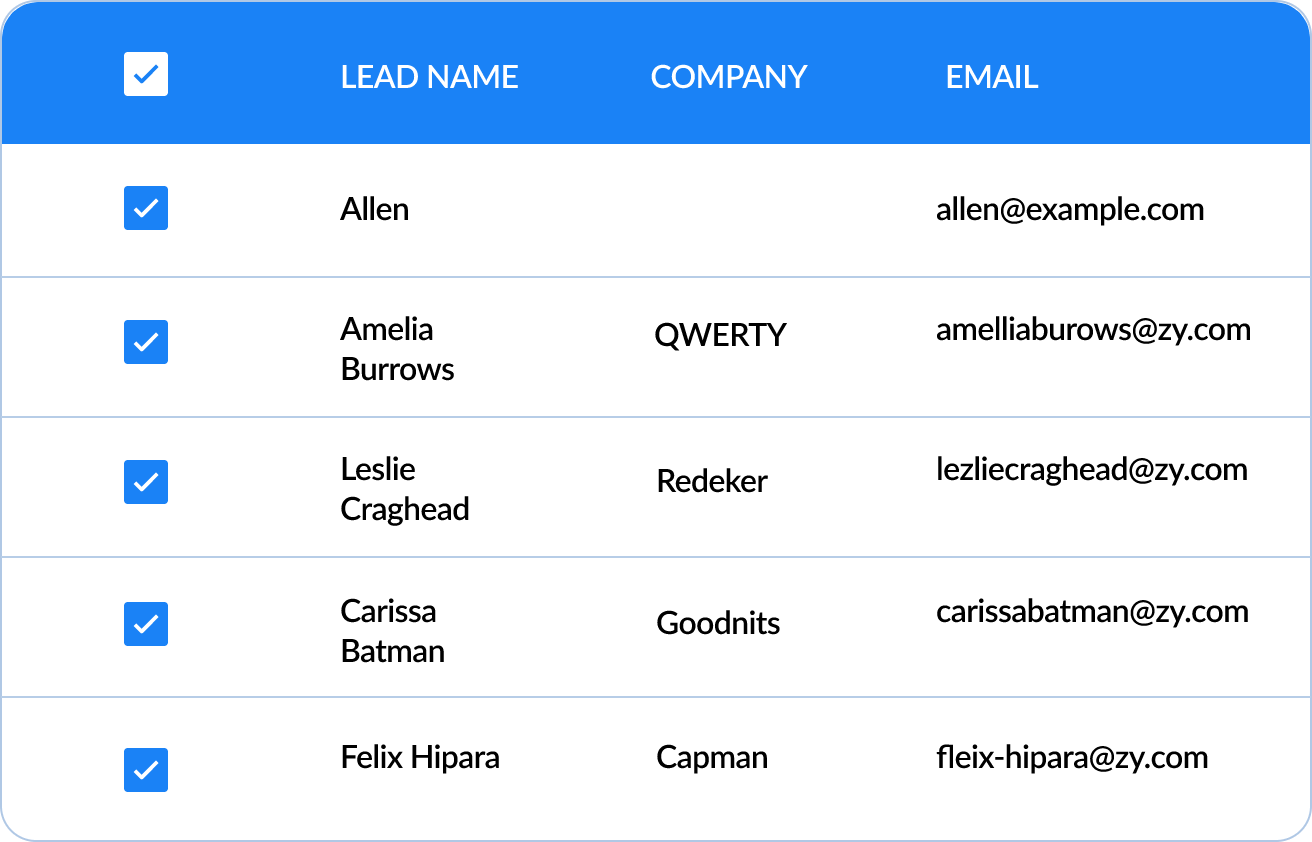Click the EMAIL column header
This screenshot has height=842, width=1312.
point(991,77)
